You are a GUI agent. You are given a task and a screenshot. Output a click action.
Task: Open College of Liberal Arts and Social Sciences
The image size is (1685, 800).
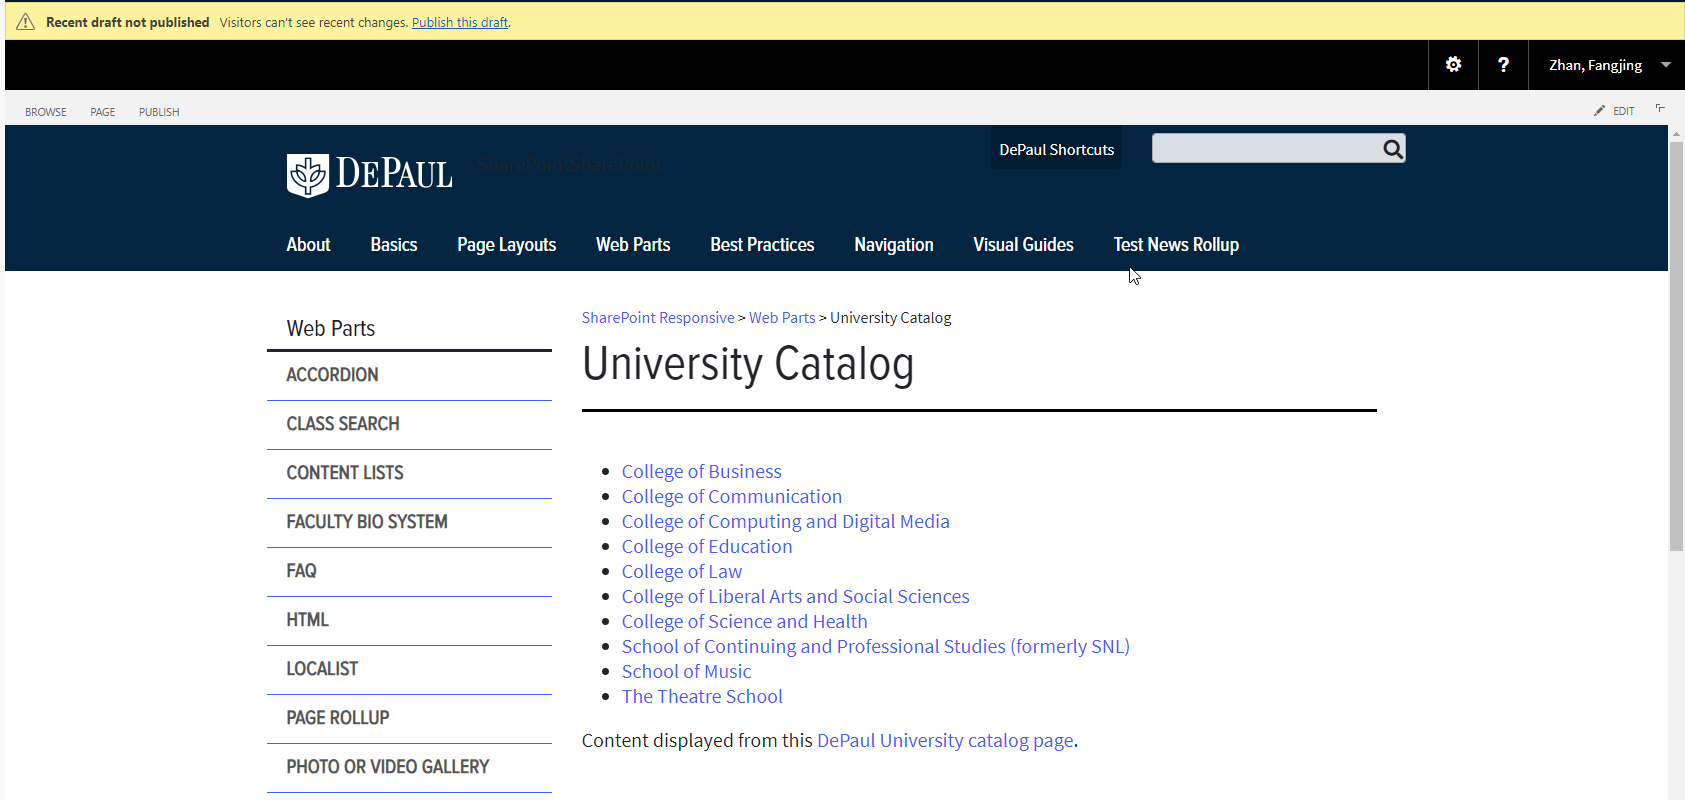point(795,597)
